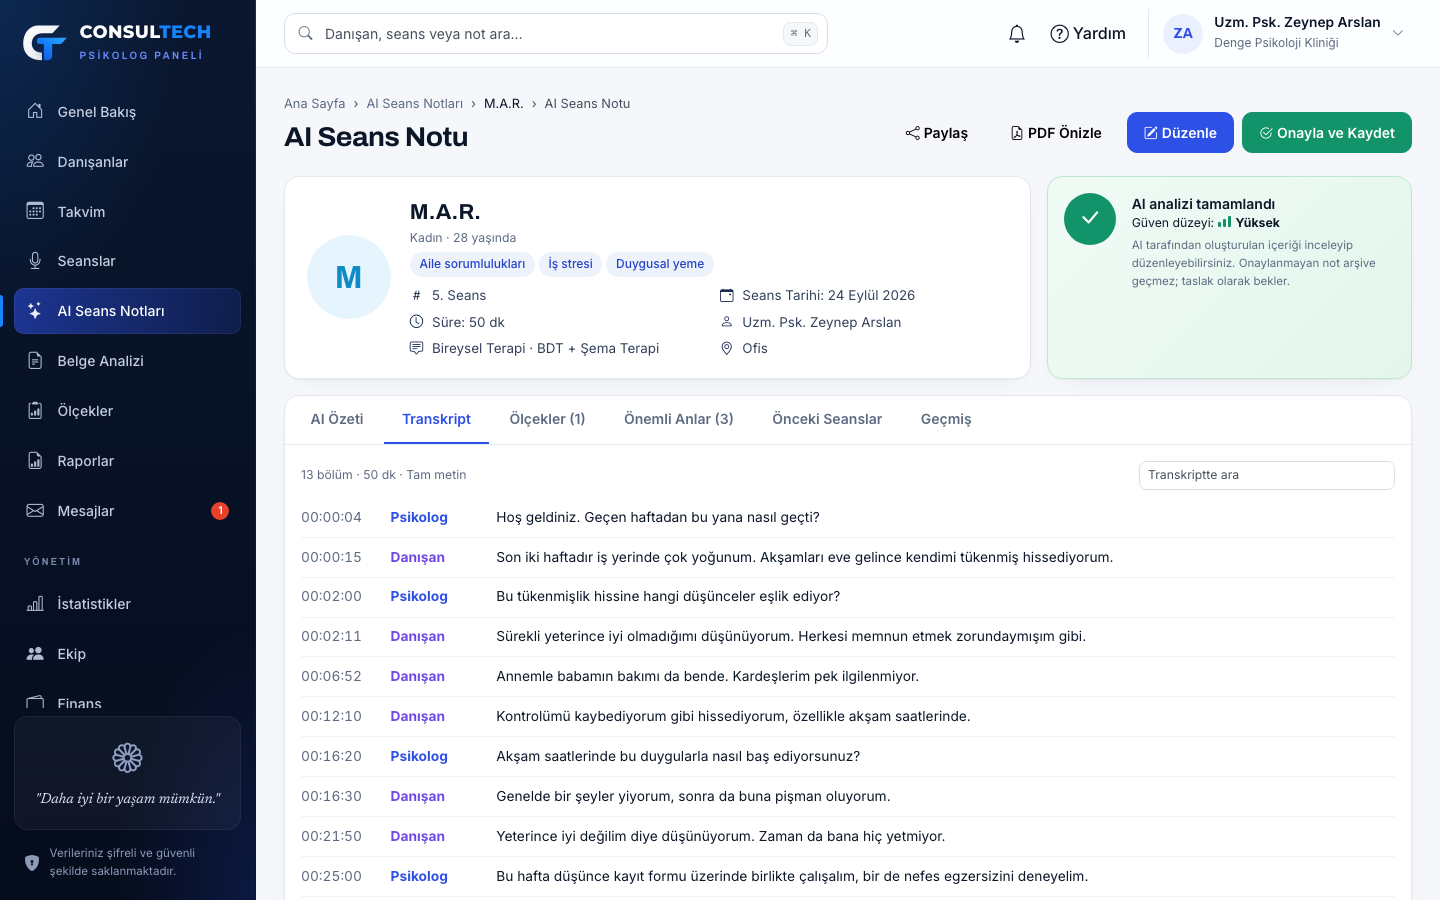Screen dimensions: 1440x900
Task: Open the M.A.R. breadcrumb link
Action: 504,103
